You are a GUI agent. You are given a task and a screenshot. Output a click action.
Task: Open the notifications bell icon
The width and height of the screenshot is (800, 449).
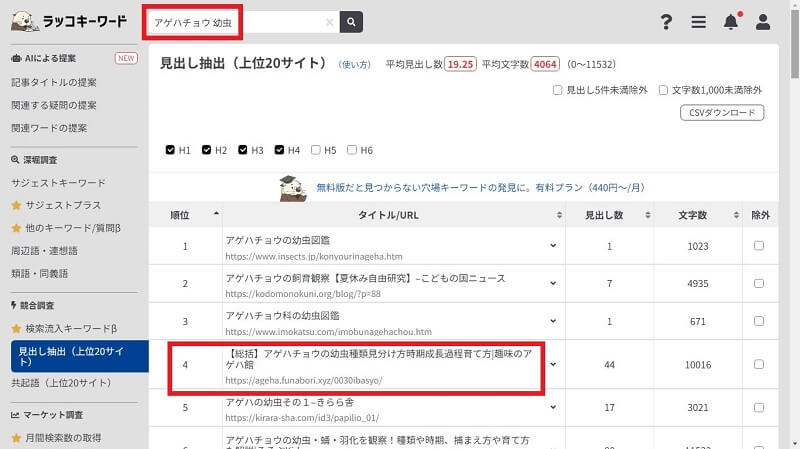[x=731, y=22]
